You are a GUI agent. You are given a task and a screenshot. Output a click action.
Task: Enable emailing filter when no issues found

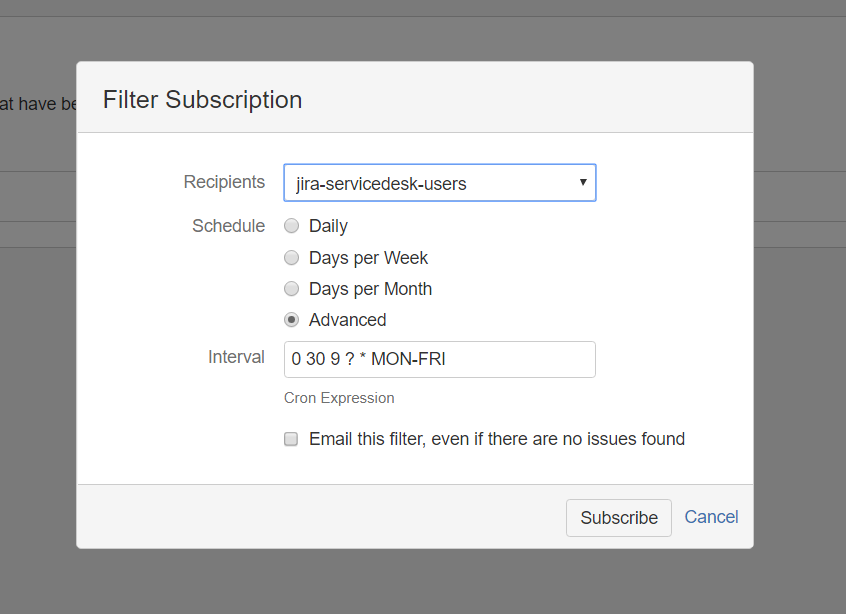pos(291,439)
